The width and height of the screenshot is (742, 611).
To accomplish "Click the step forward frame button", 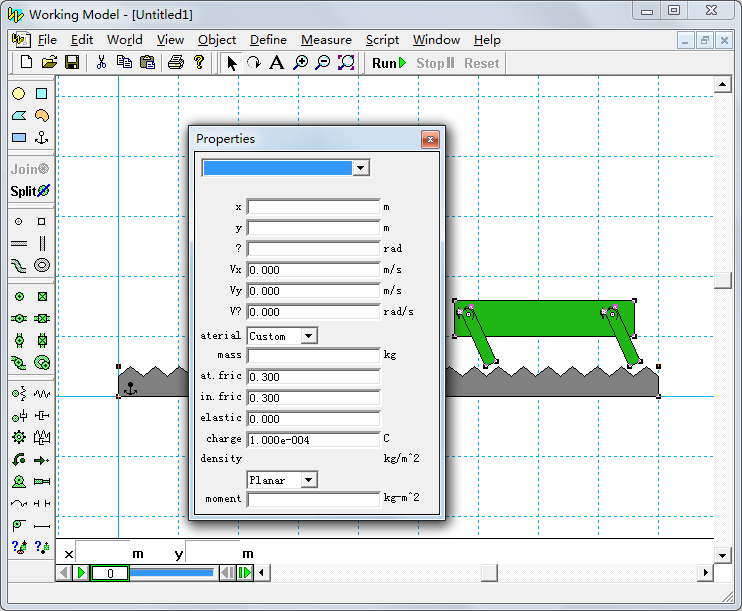I will (245, 573).
